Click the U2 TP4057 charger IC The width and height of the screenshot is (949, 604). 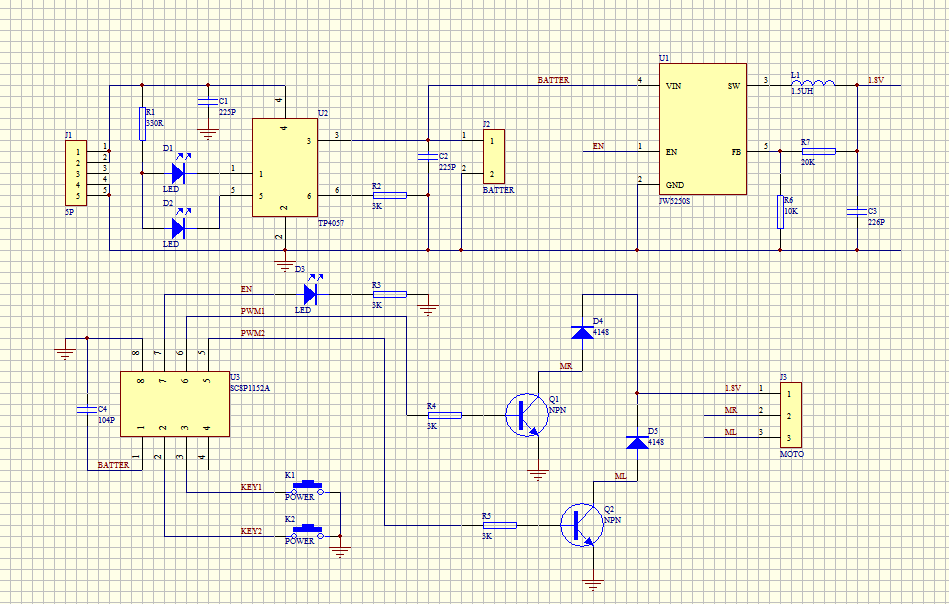click(284, 167)
